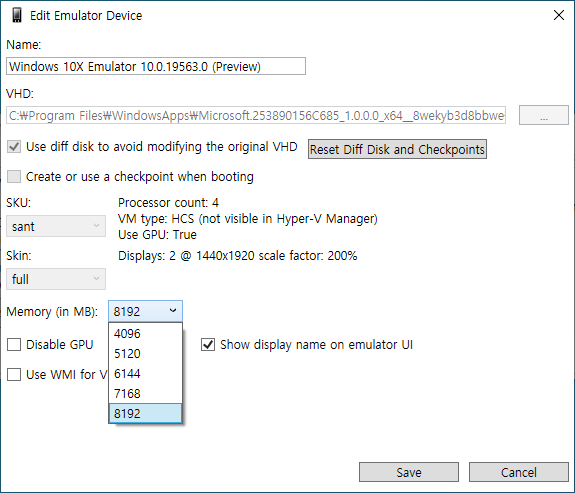Select 4096 from the memory list
The image size is (575, 493).
145,334
